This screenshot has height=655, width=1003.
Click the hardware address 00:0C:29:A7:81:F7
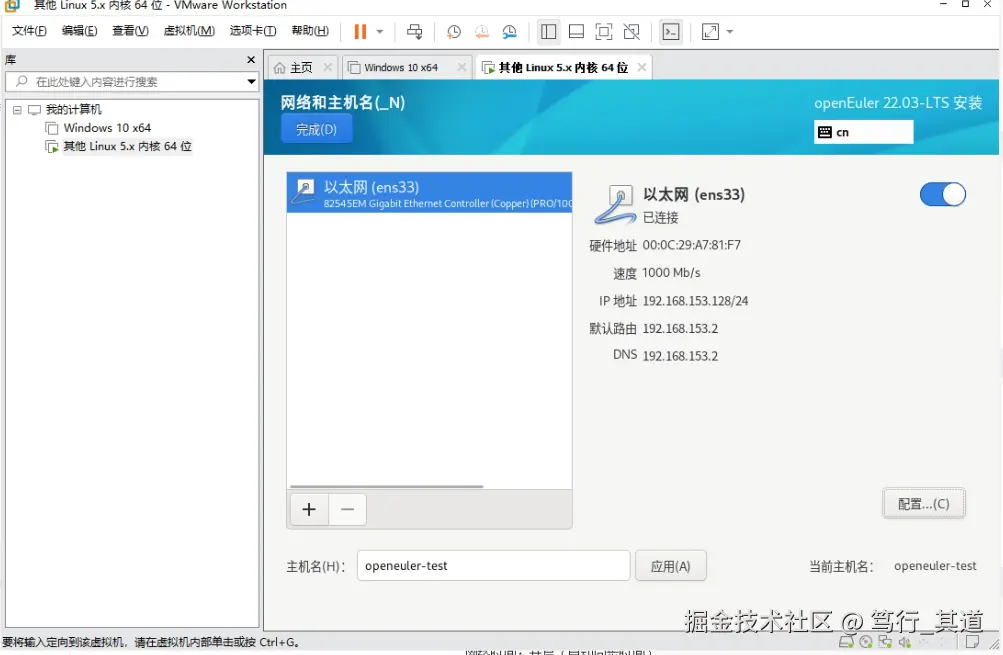691,245
